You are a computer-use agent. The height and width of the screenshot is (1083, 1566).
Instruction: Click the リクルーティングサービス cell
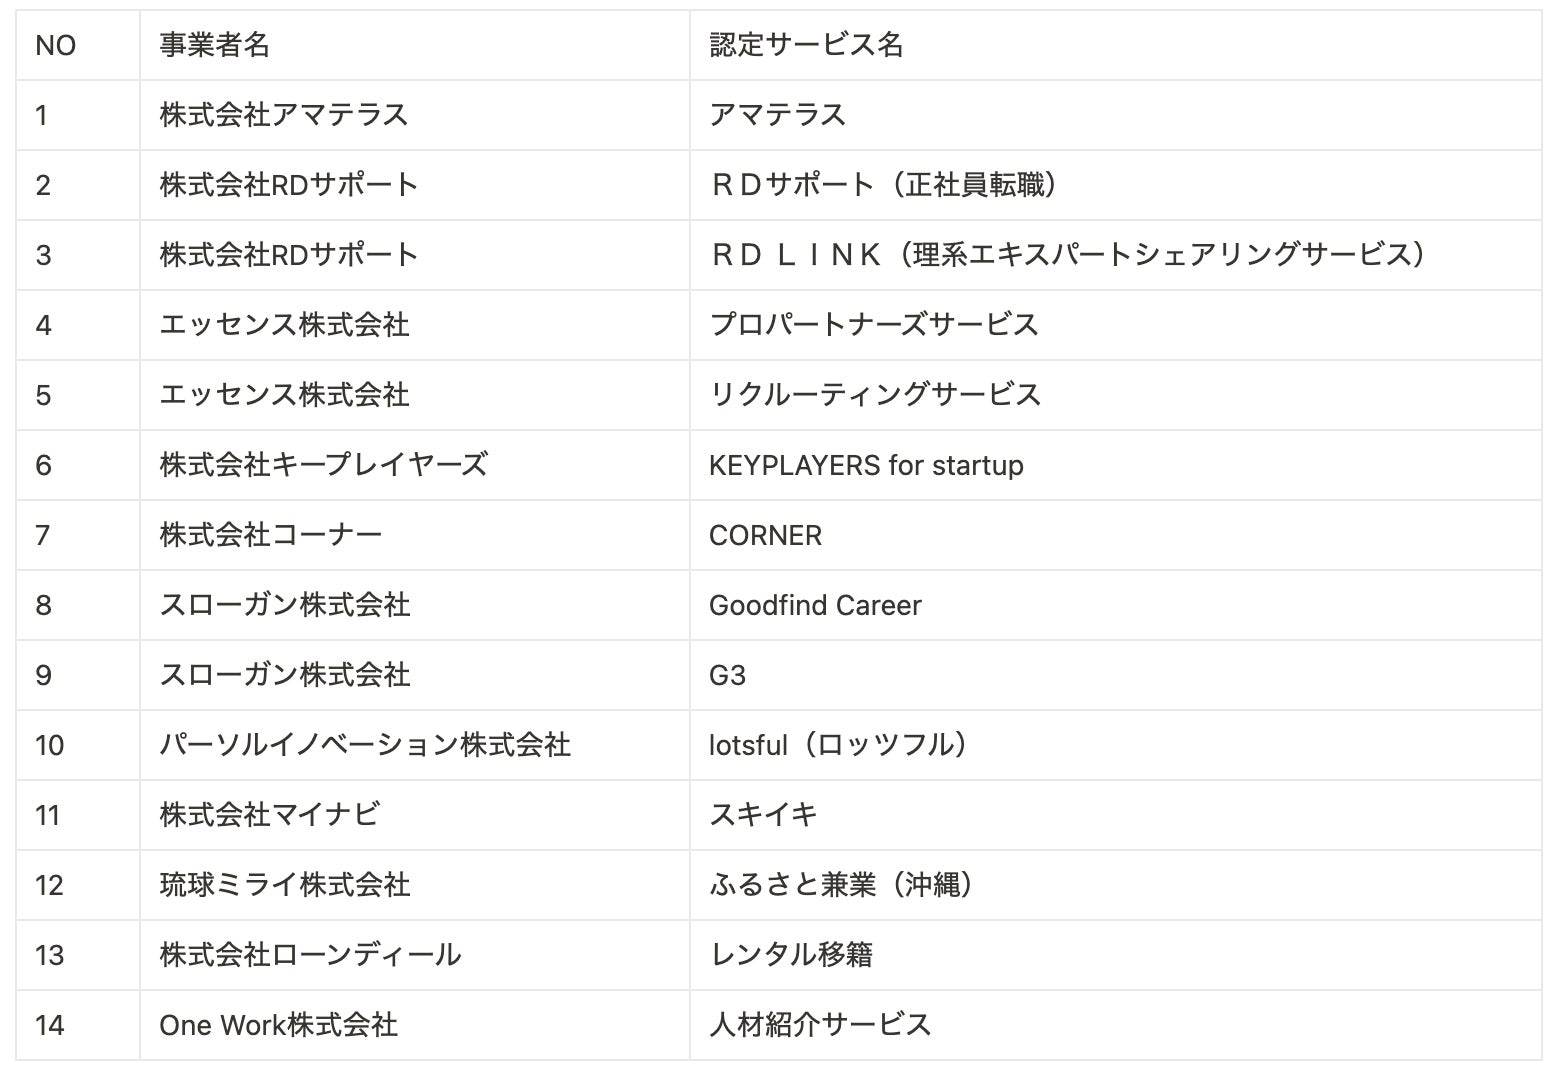coord(875,396)
